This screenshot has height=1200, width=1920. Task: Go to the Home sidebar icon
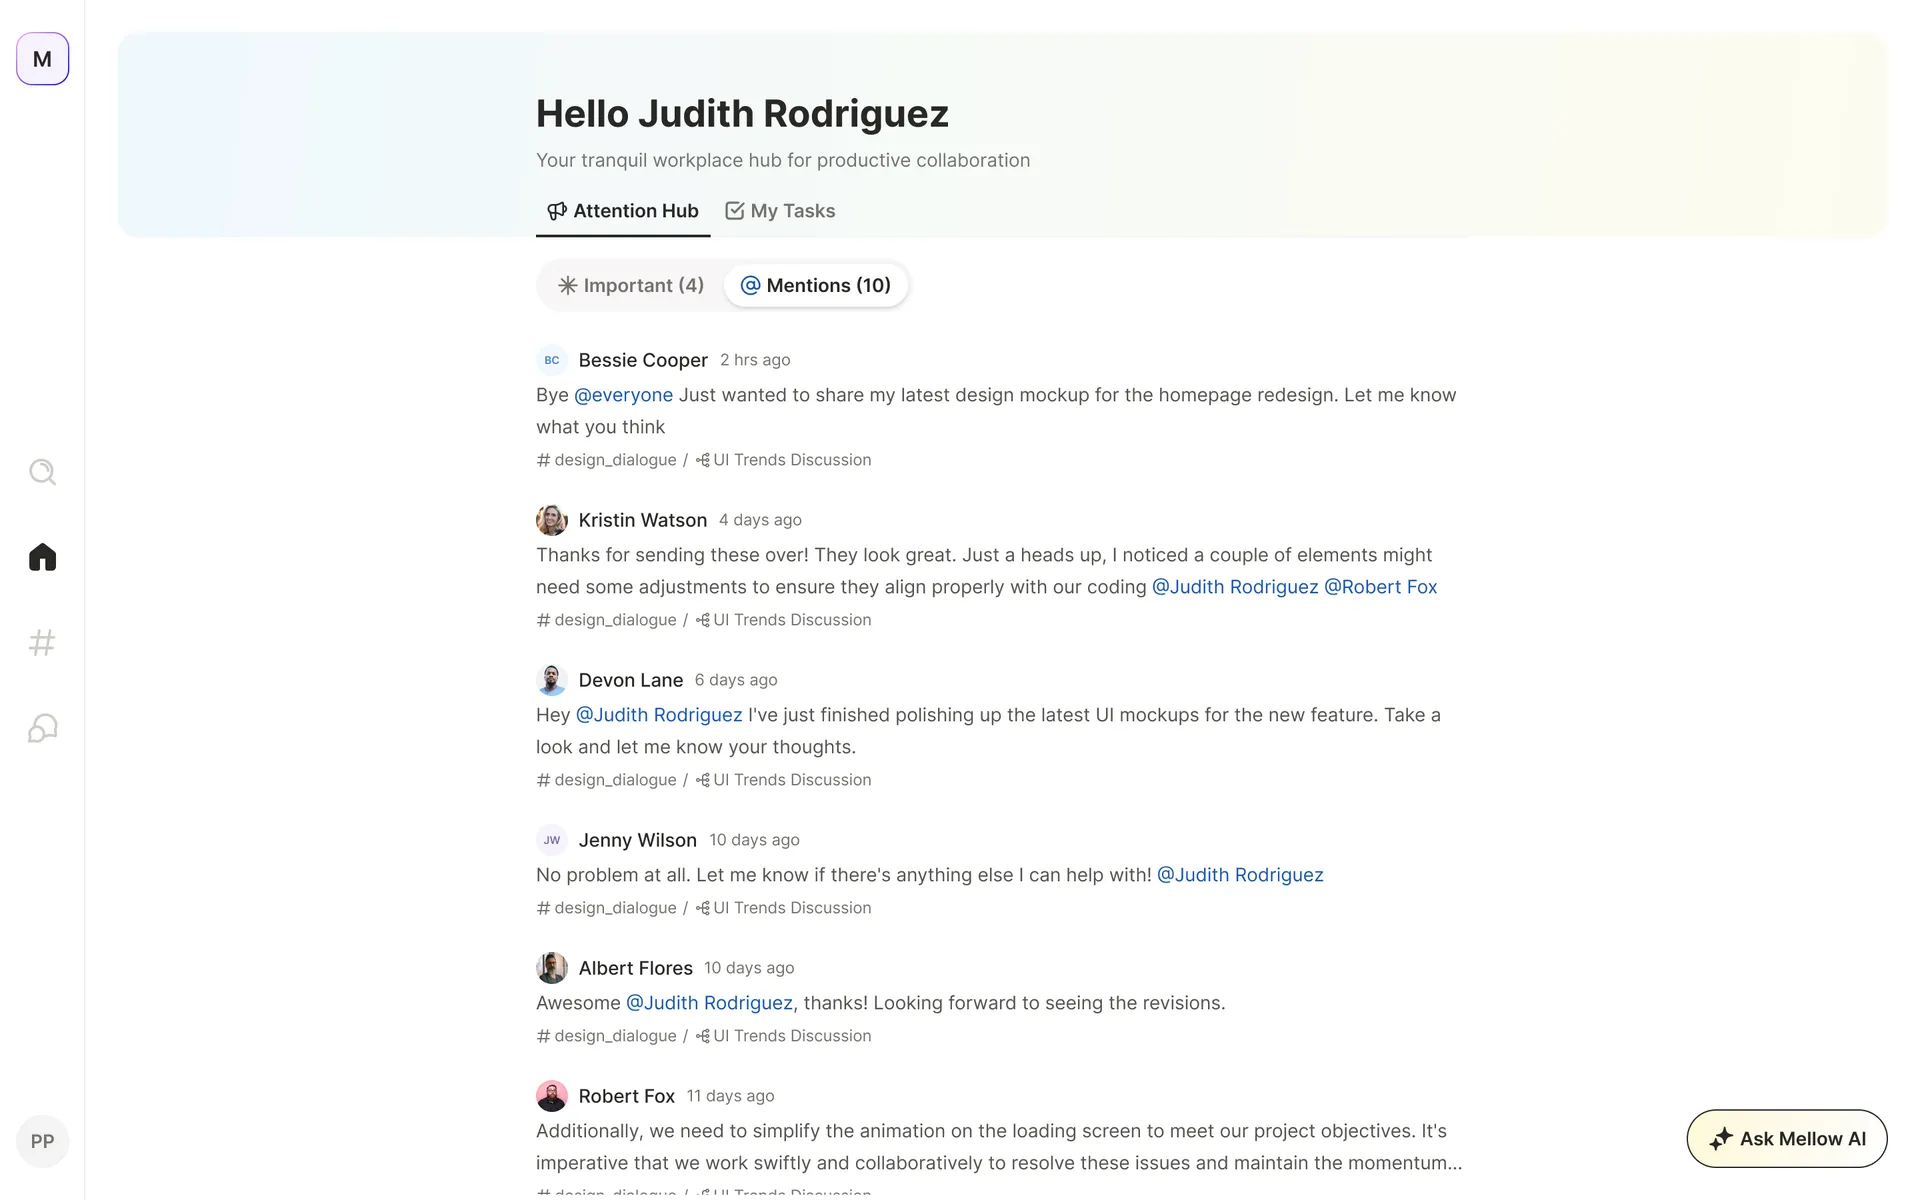[42, 557]
